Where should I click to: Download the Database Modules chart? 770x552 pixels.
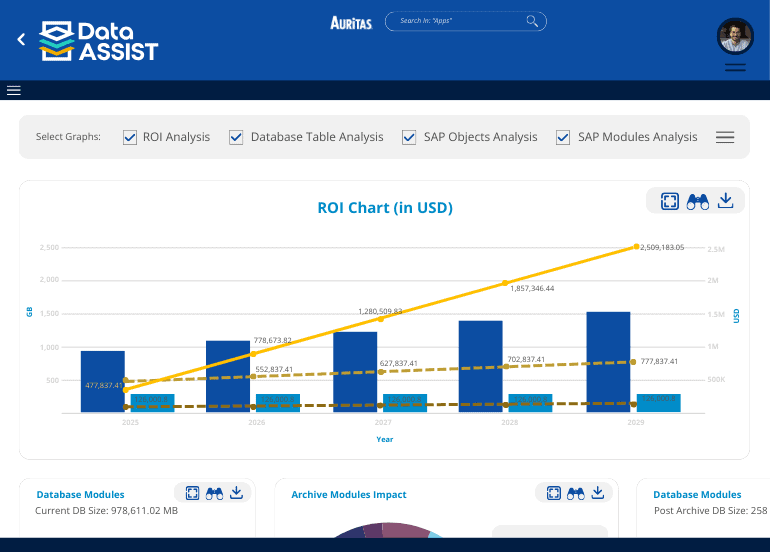click(236, 492)
